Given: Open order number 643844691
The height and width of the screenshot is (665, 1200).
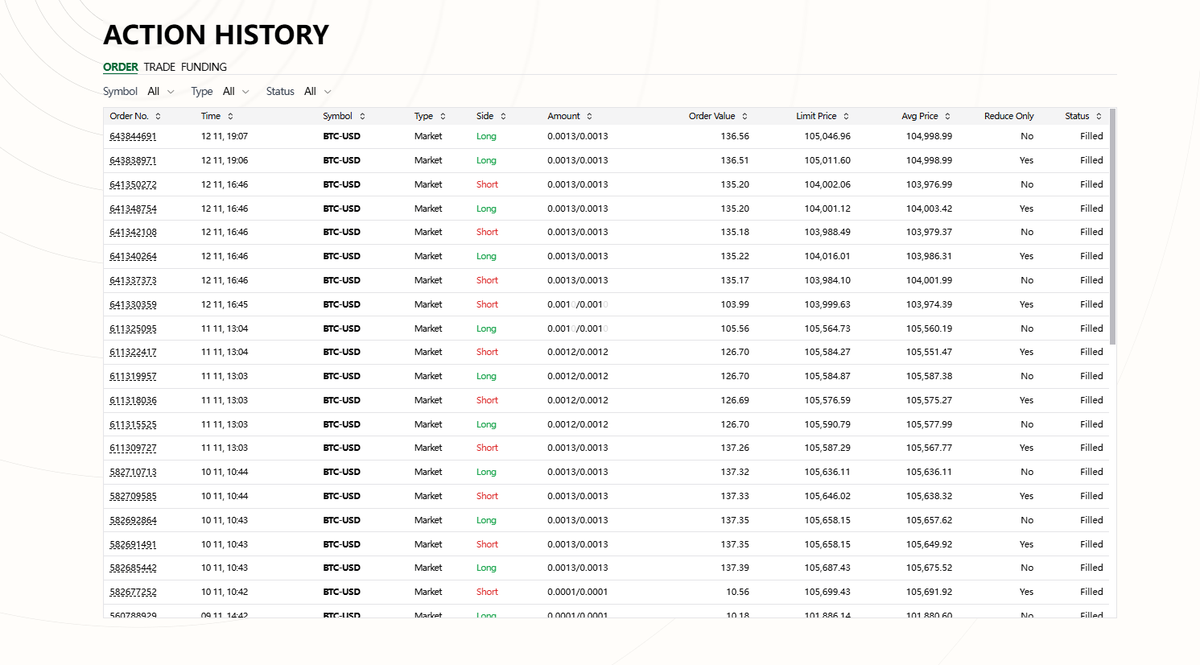Looking at the screenshot, I should (x=133, y=136).
